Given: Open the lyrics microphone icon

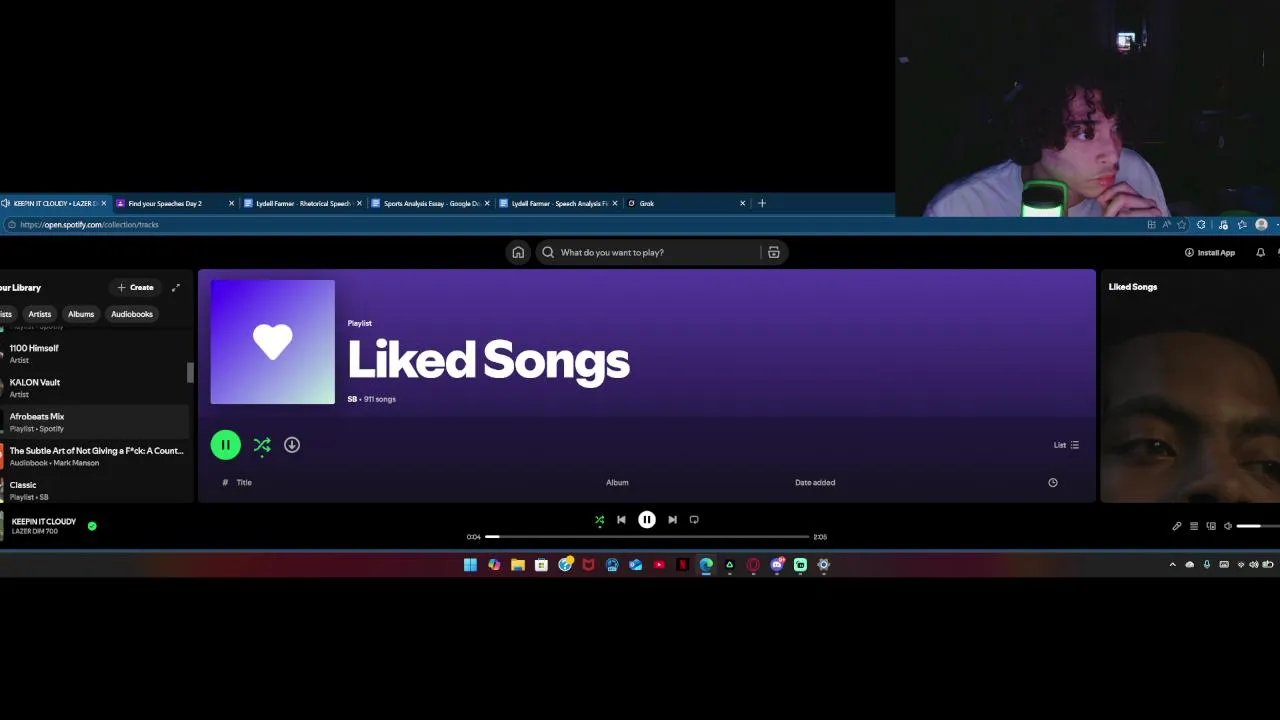Looking at the screenshot, I should click(1177, 526).
